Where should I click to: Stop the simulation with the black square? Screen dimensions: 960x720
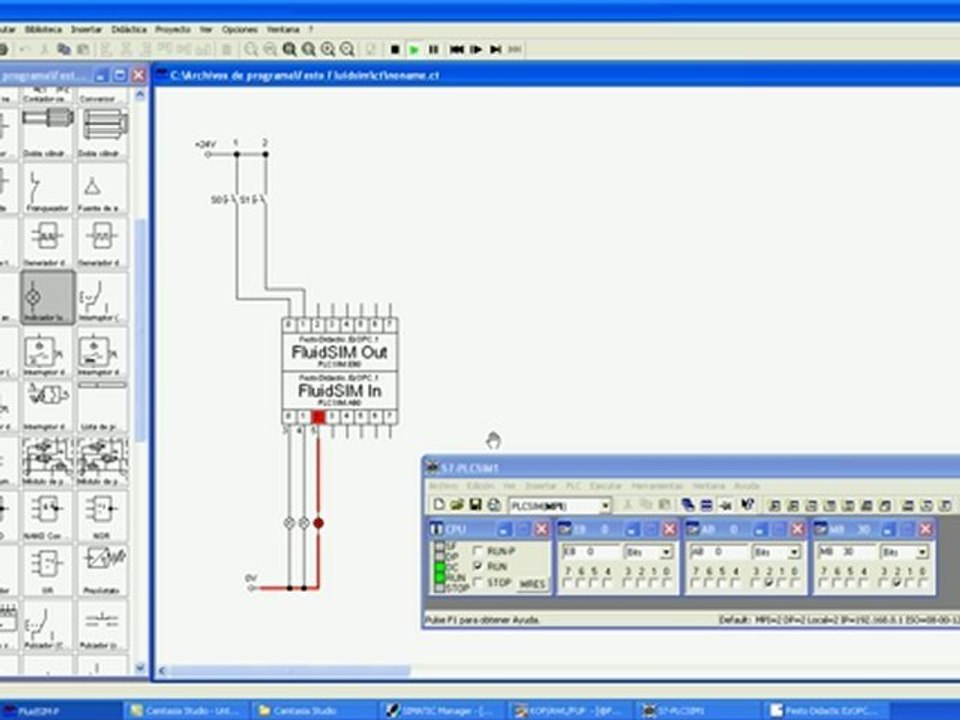click(395, 50)
